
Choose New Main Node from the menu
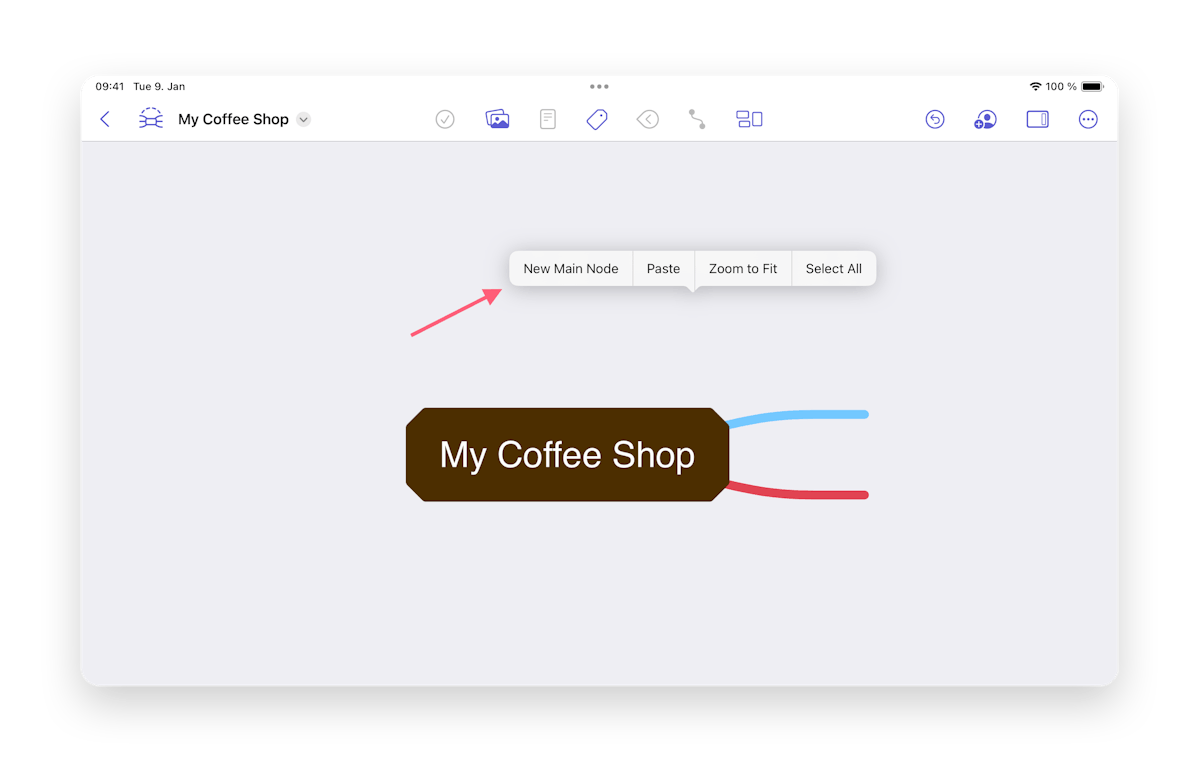[x=571, y=268]
